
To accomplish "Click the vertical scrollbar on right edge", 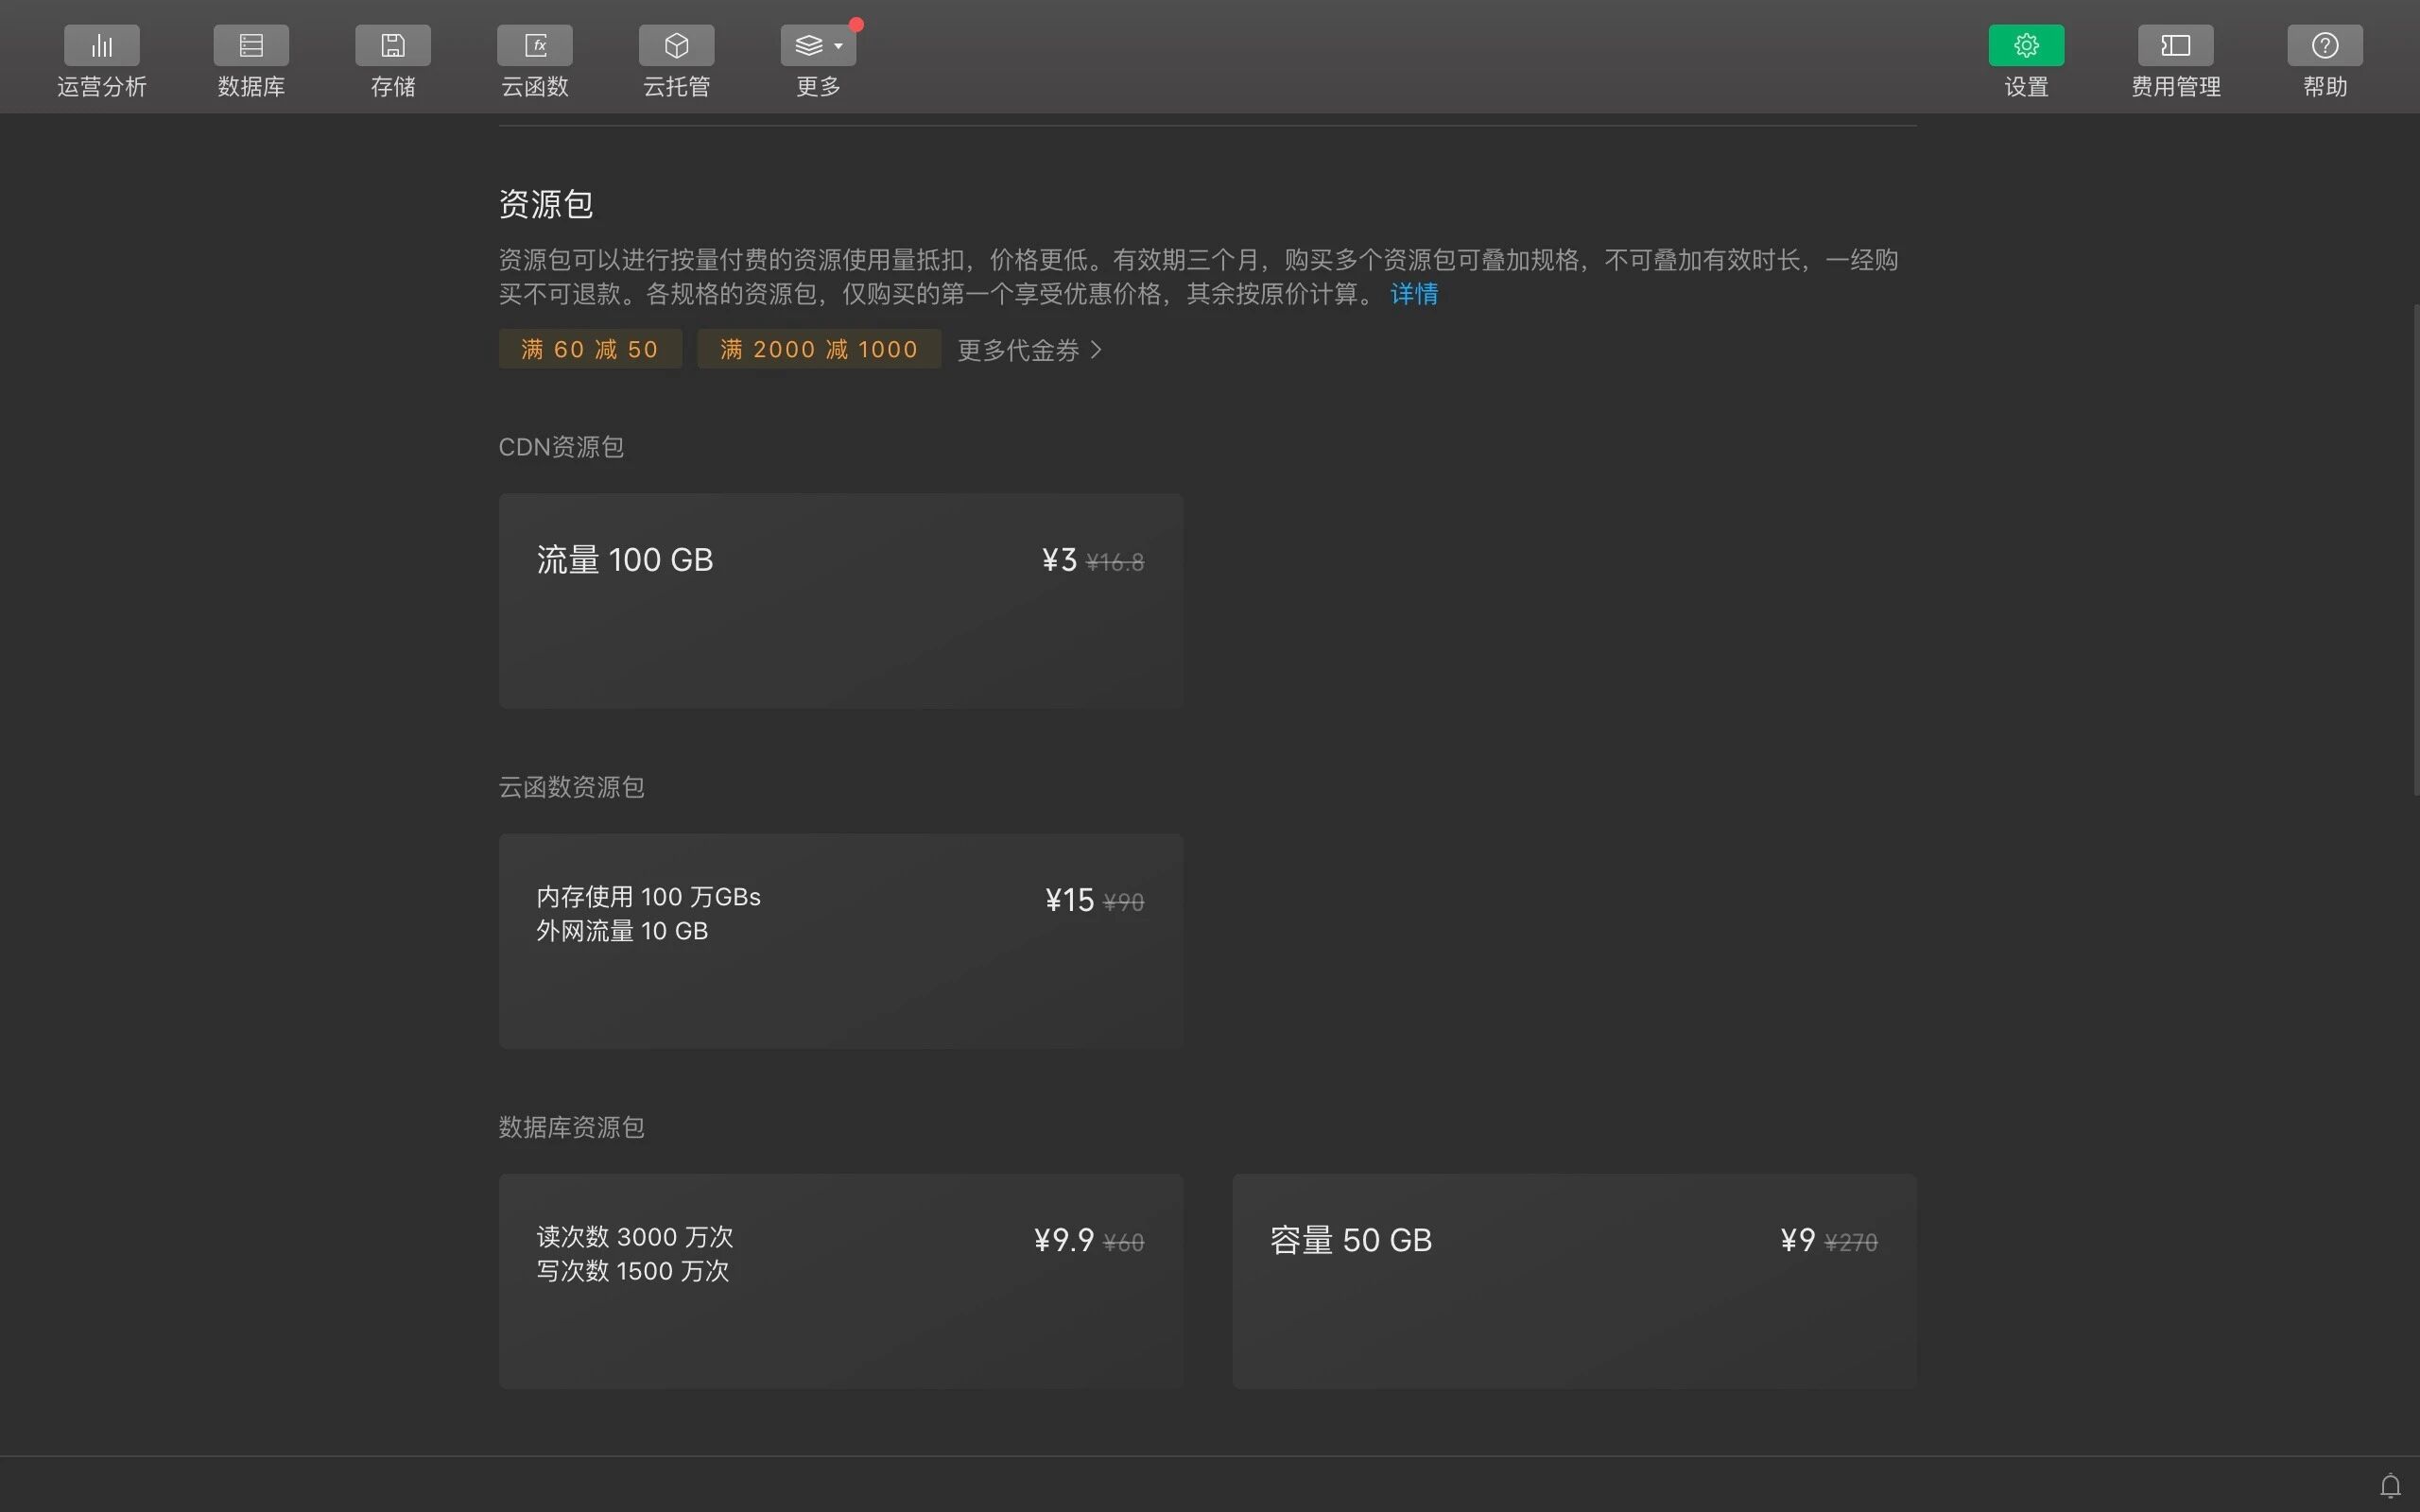I will pyautogui.click(x=2415, y=550).
